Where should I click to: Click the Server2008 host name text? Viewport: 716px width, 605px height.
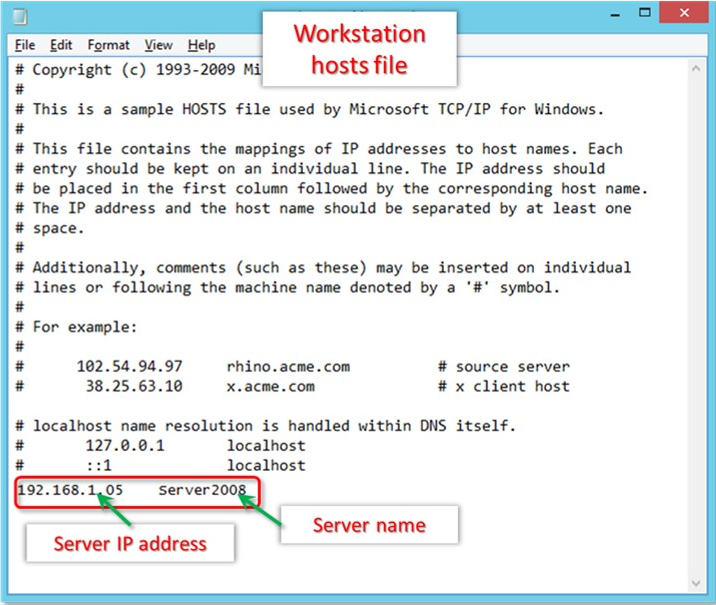pyautogui.click(x=202, y=490)
